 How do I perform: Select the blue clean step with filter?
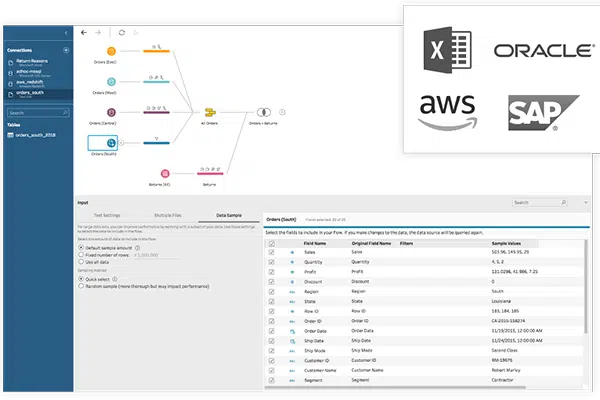[x=156, y=143]
